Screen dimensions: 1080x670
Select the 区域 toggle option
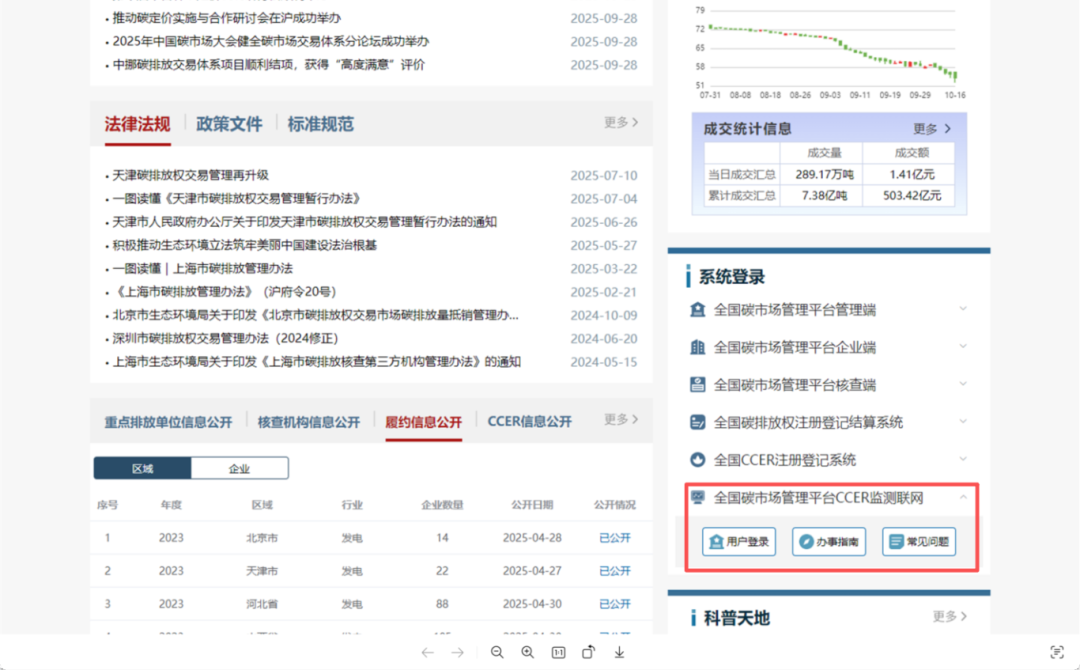point(143,468)
